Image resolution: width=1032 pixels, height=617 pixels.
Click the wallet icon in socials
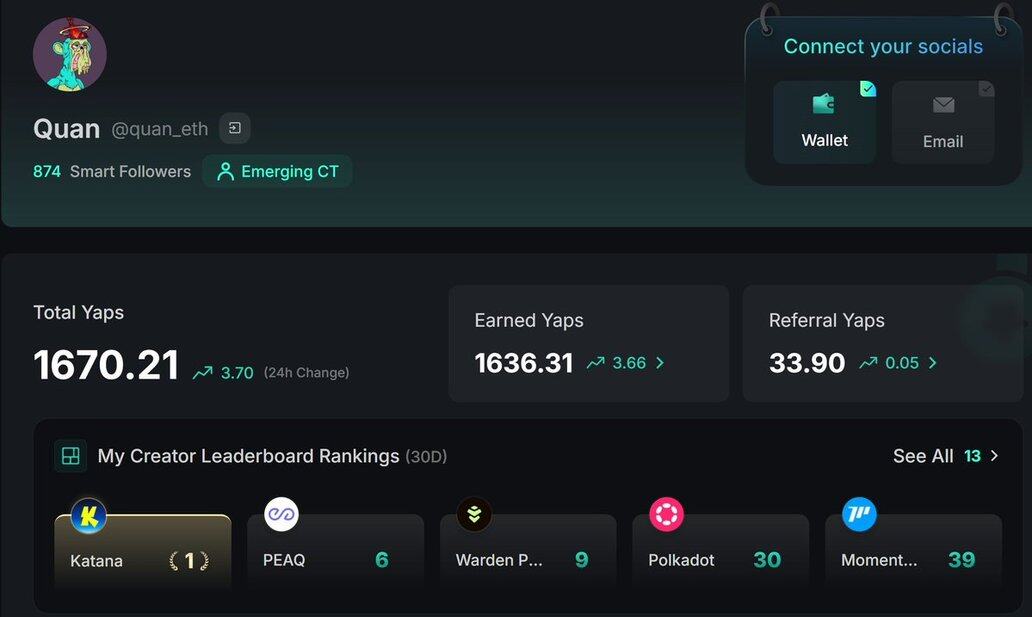coord(824,104)
